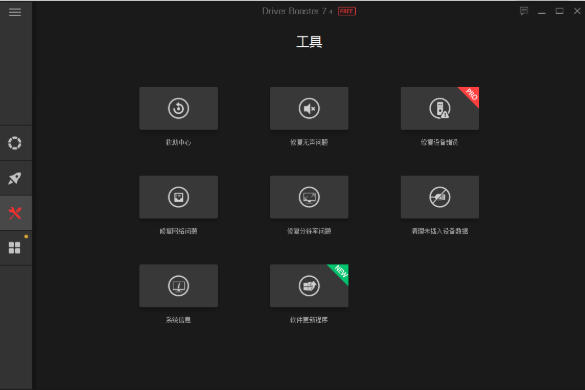Image resolution: width=585 pixels, height=390 pixels.
Task: Click the 修复网络问题 label
Action: (178, 231)
